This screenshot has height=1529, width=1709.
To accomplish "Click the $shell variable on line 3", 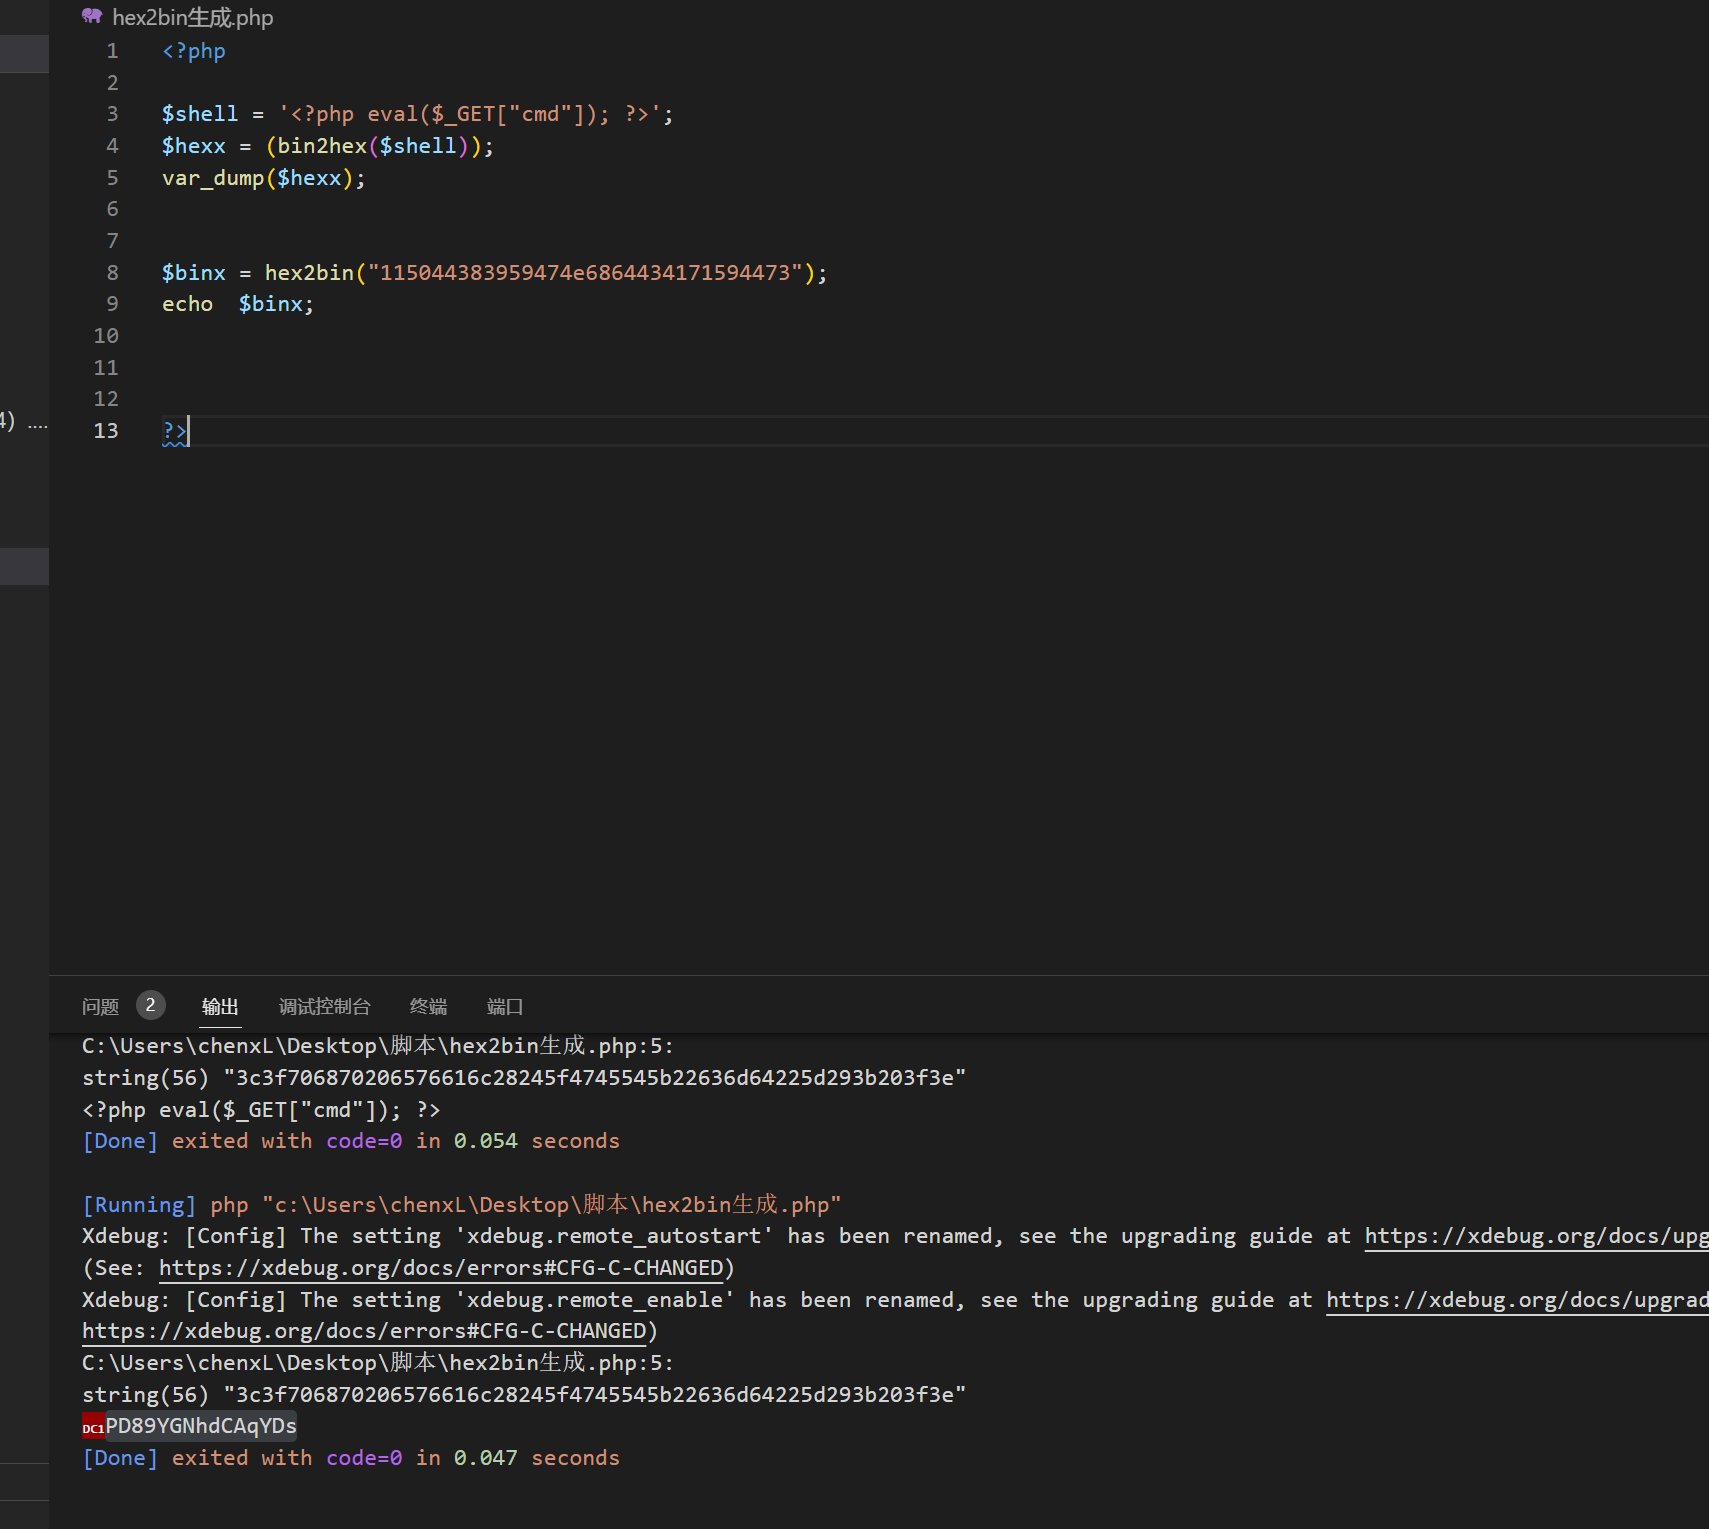I will pos(200,114).
